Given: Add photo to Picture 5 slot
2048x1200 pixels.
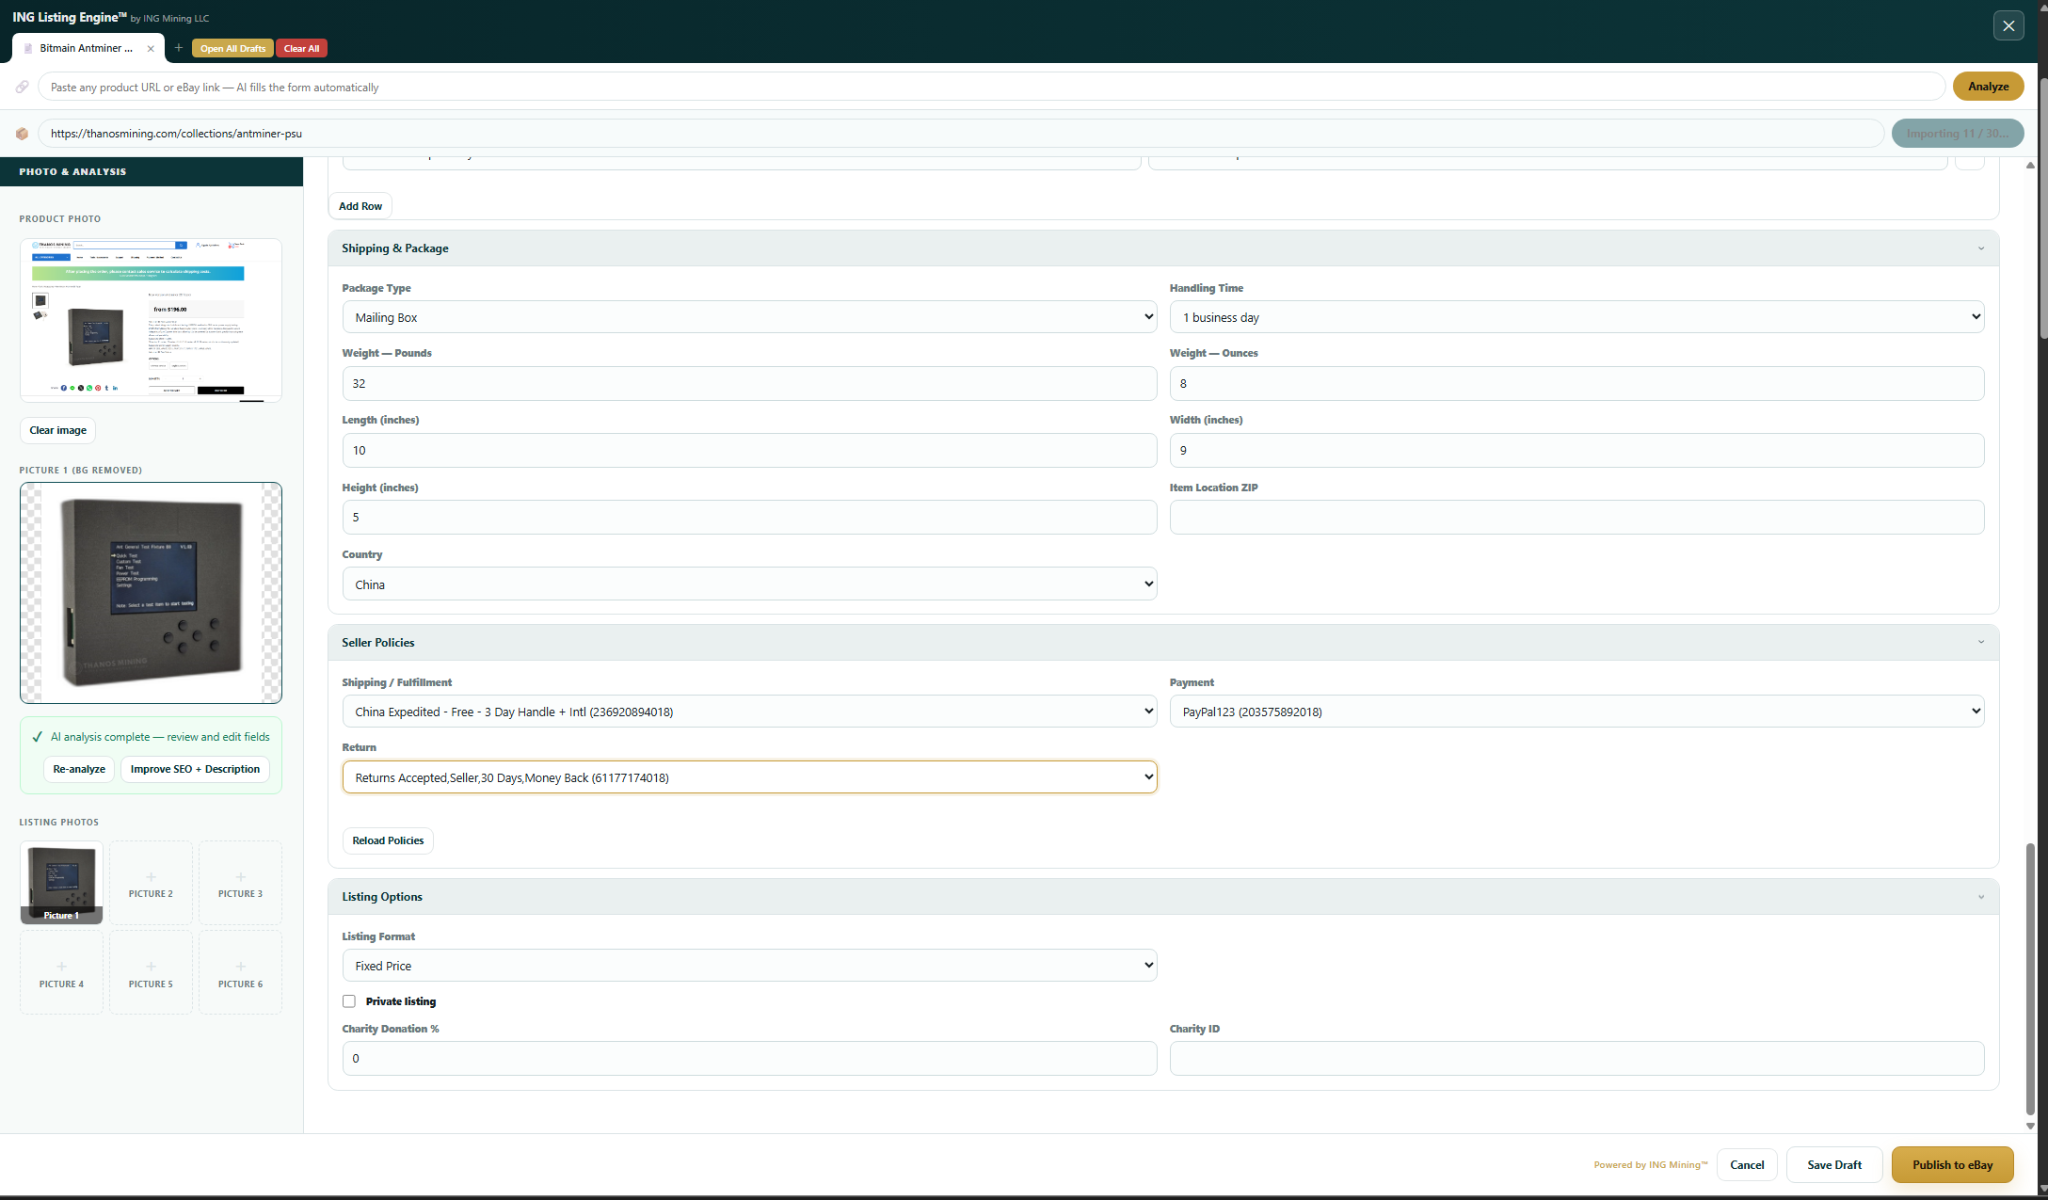Looking at the screenshot, I should point(151,972).
